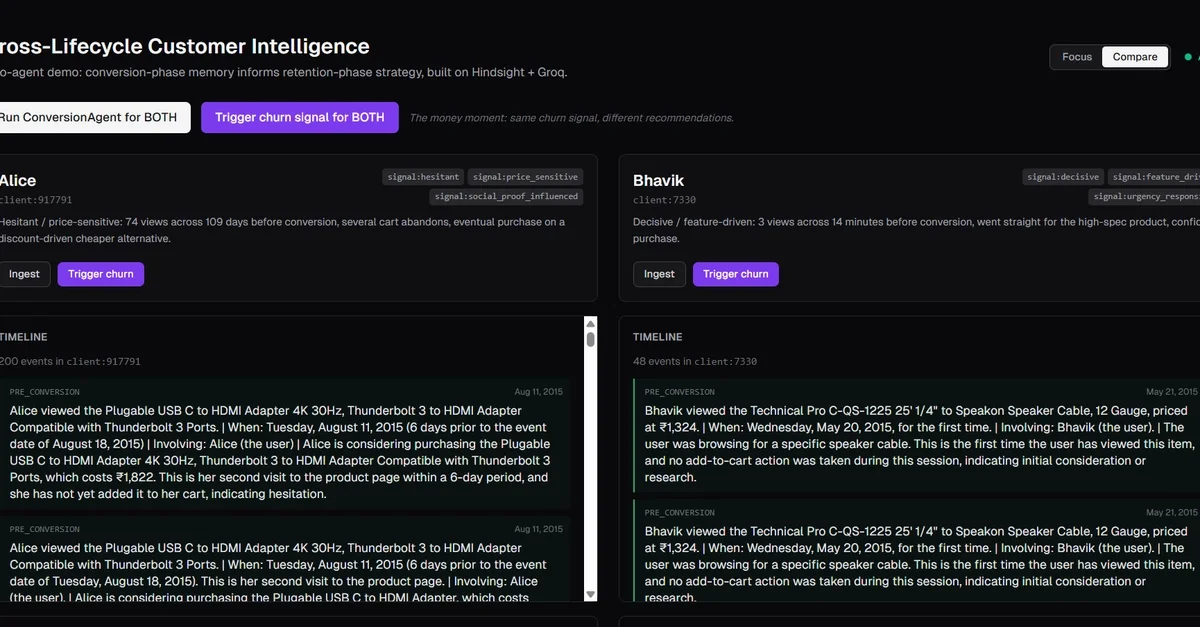Select Bhavik's signal:decisive tag
Viewport: 1200px width, 627px height.
click(x=1063, y=177)
